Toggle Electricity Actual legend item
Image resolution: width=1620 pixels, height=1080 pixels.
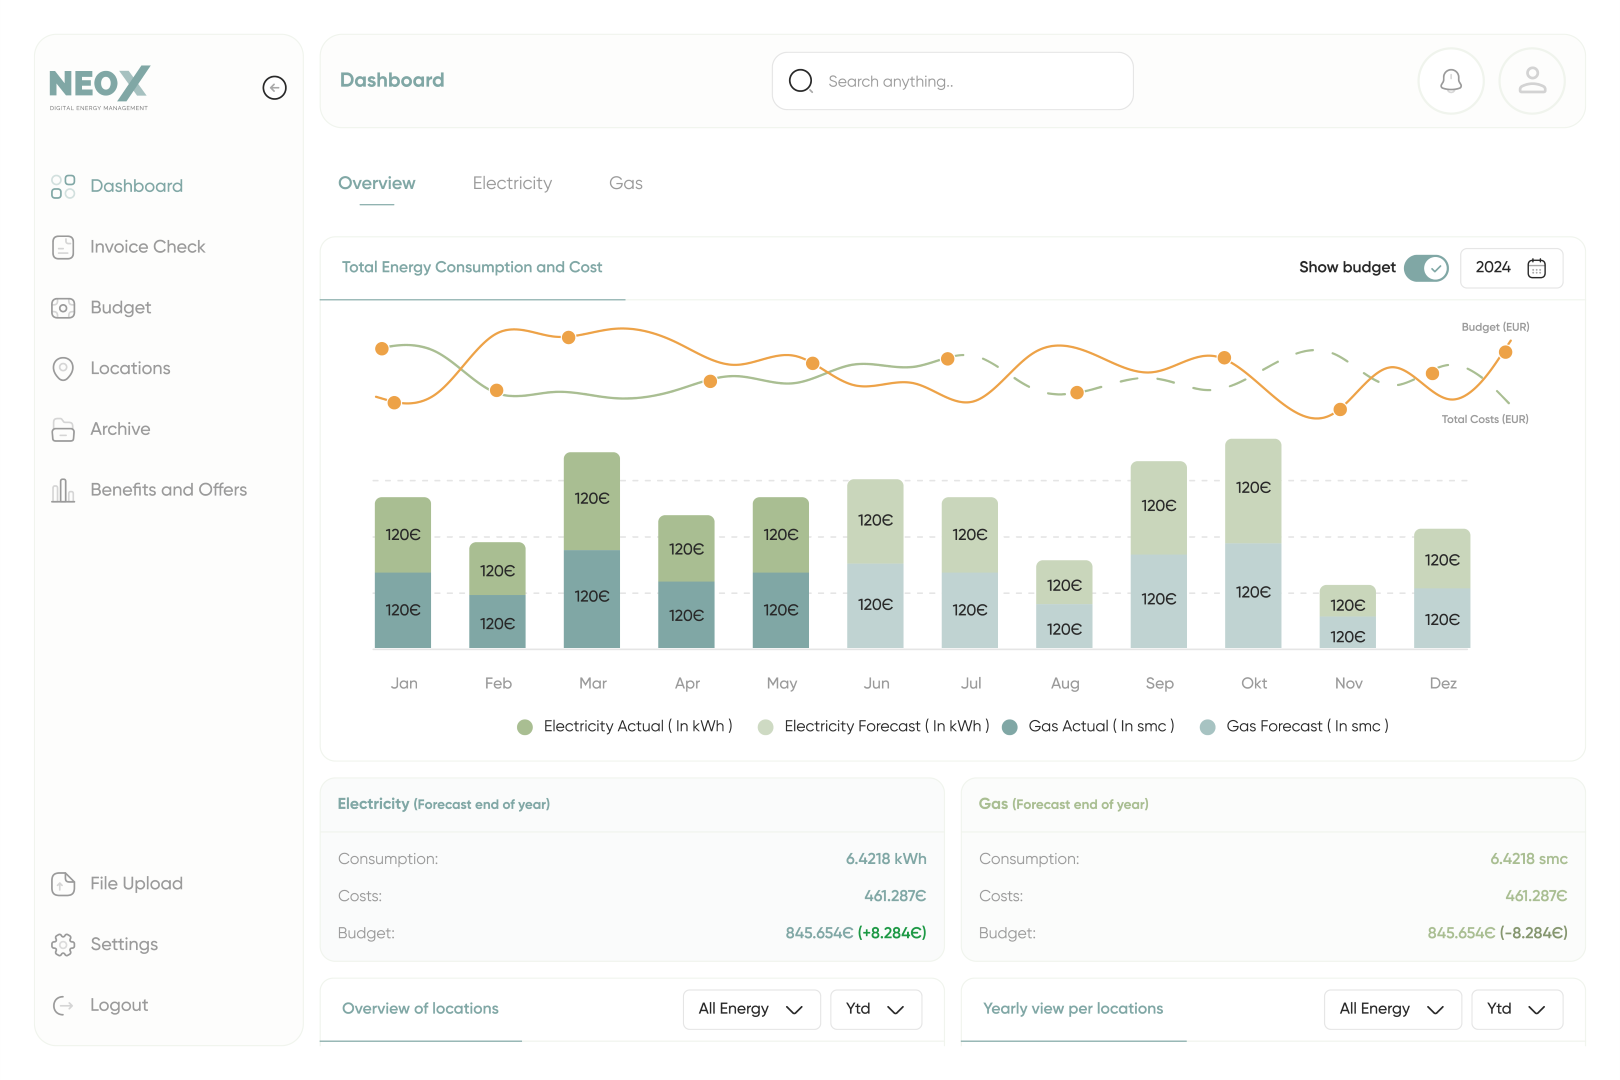(x=624, y=727)
